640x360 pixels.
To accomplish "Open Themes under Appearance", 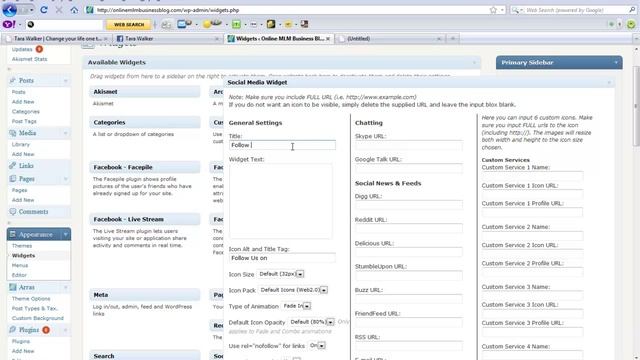I will click(22, 246).
